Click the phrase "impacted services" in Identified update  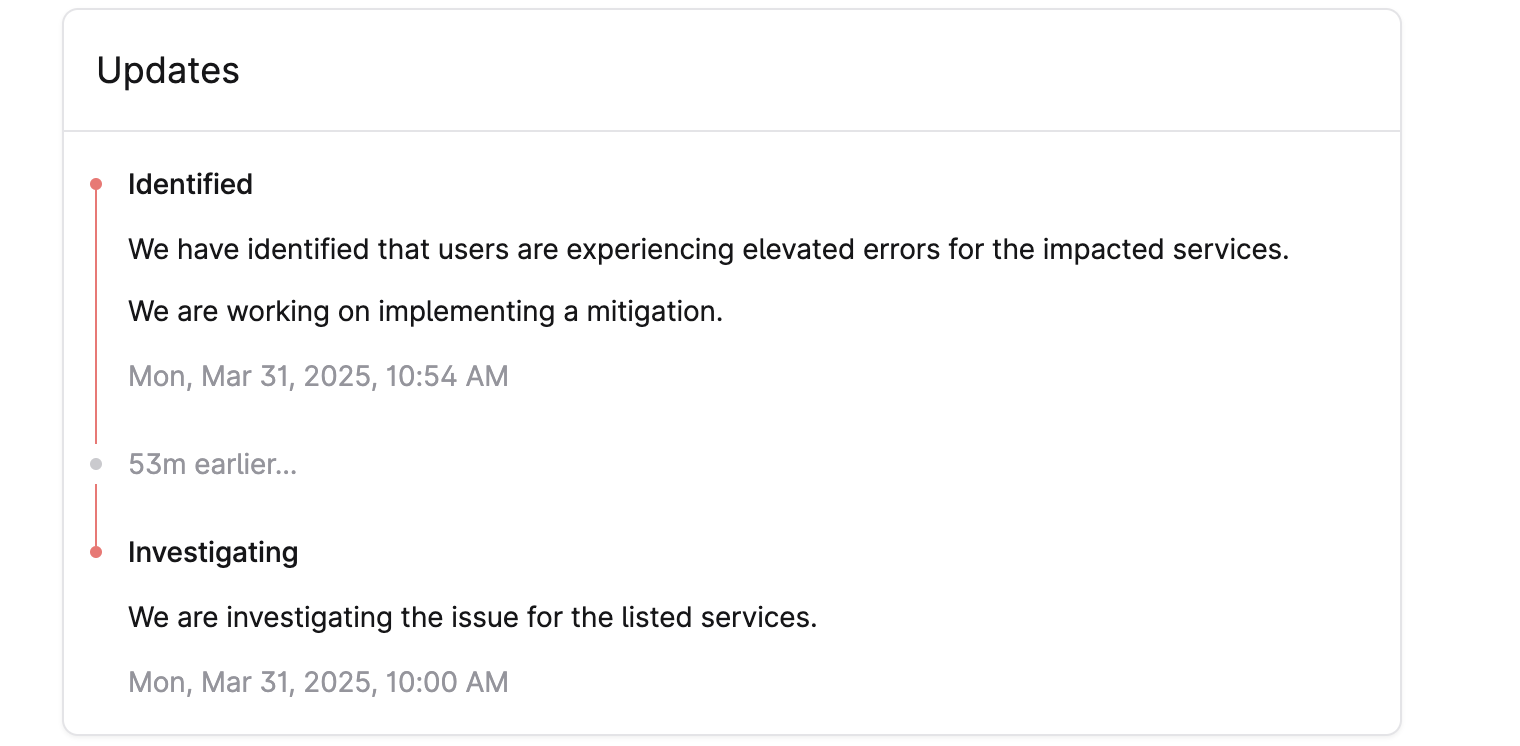pyautogui.click(x=1165, y=248)
